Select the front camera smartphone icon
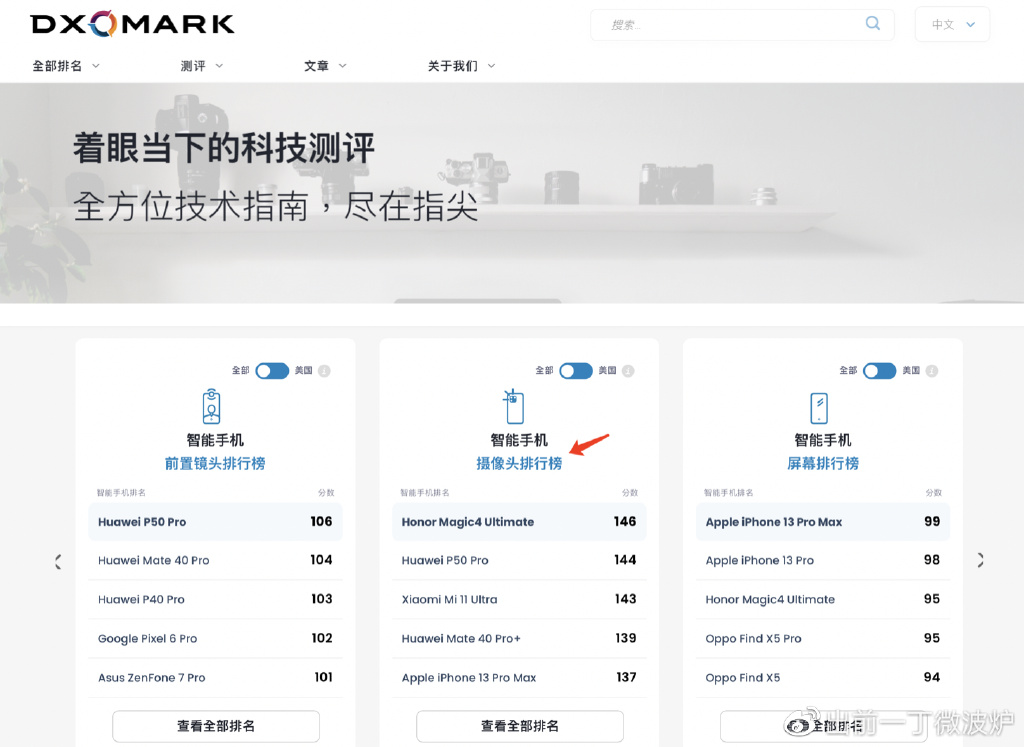Screen dimensions: 1024x747 [215, 407]
